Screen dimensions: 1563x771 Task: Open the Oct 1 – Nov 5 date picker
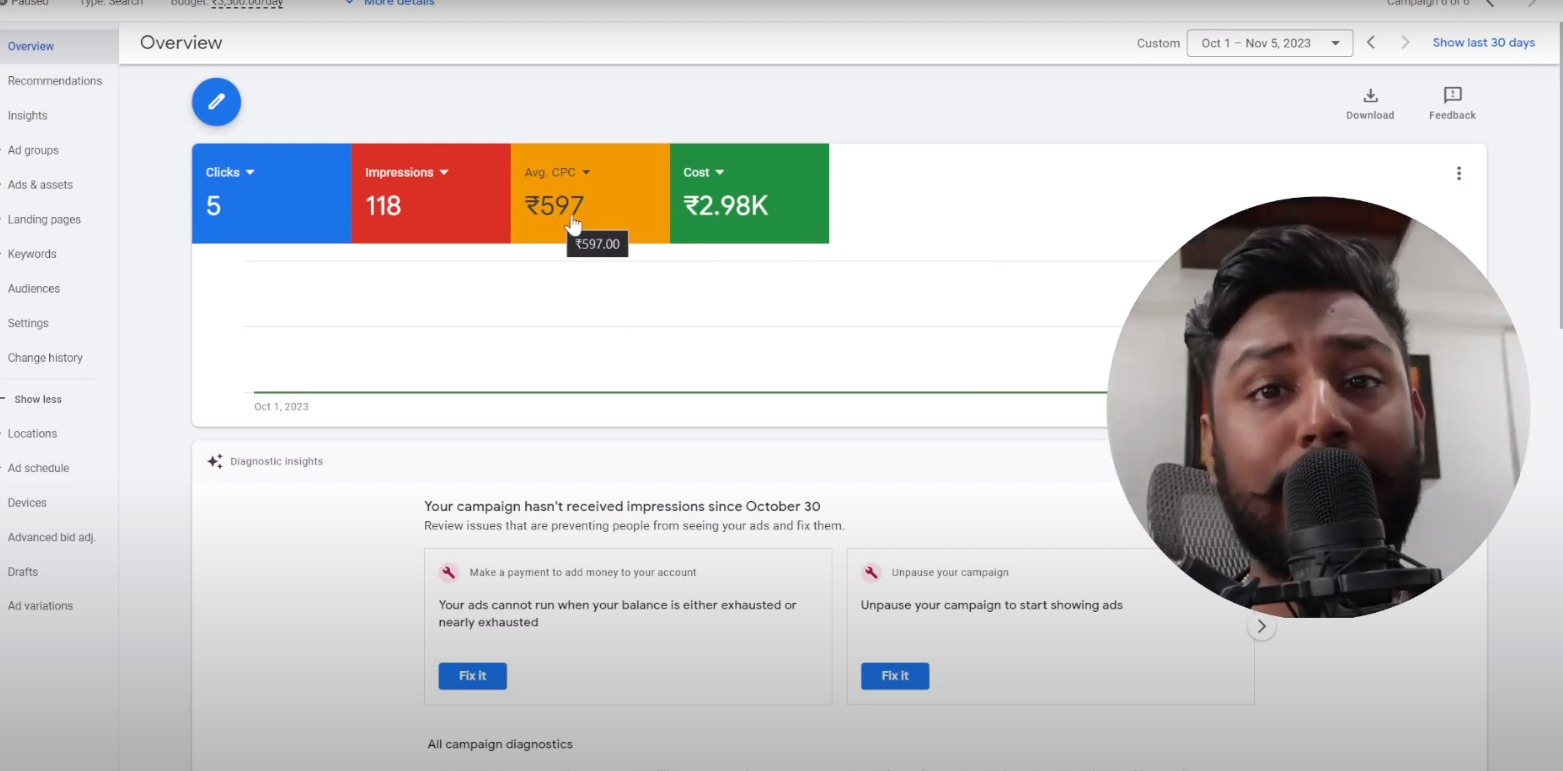(x=1269, y=43)
